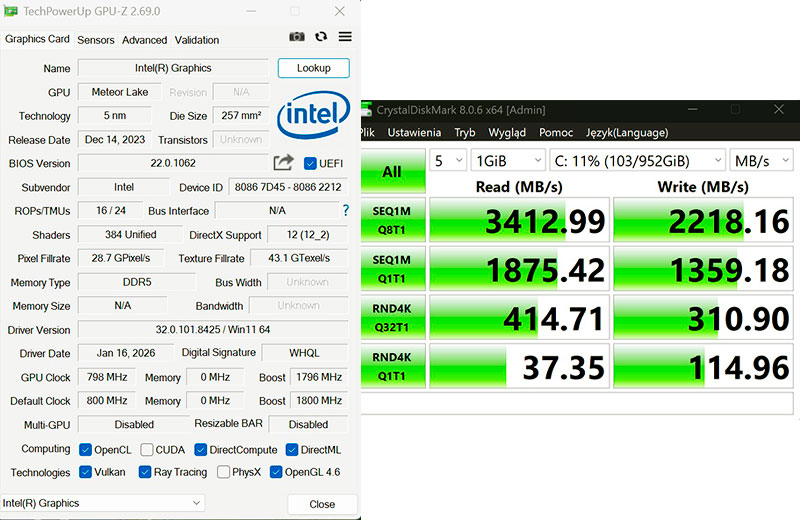Image resolution: width=800 pixels, height=520 pixels.
Task: Click the Meteor Lake GPU field
Action: (120, 92)
